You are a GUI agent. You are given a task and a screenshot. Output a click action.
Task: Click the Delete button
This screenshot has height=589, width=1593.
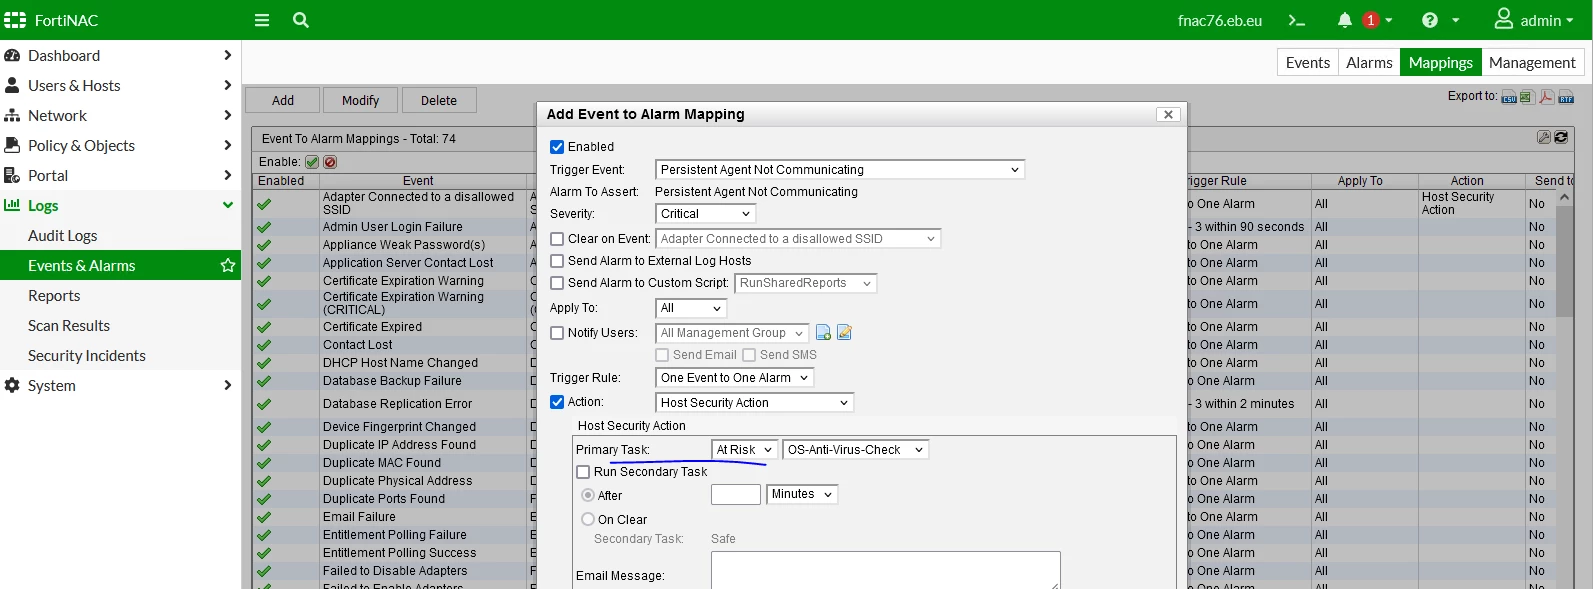[x=439, y=100]
